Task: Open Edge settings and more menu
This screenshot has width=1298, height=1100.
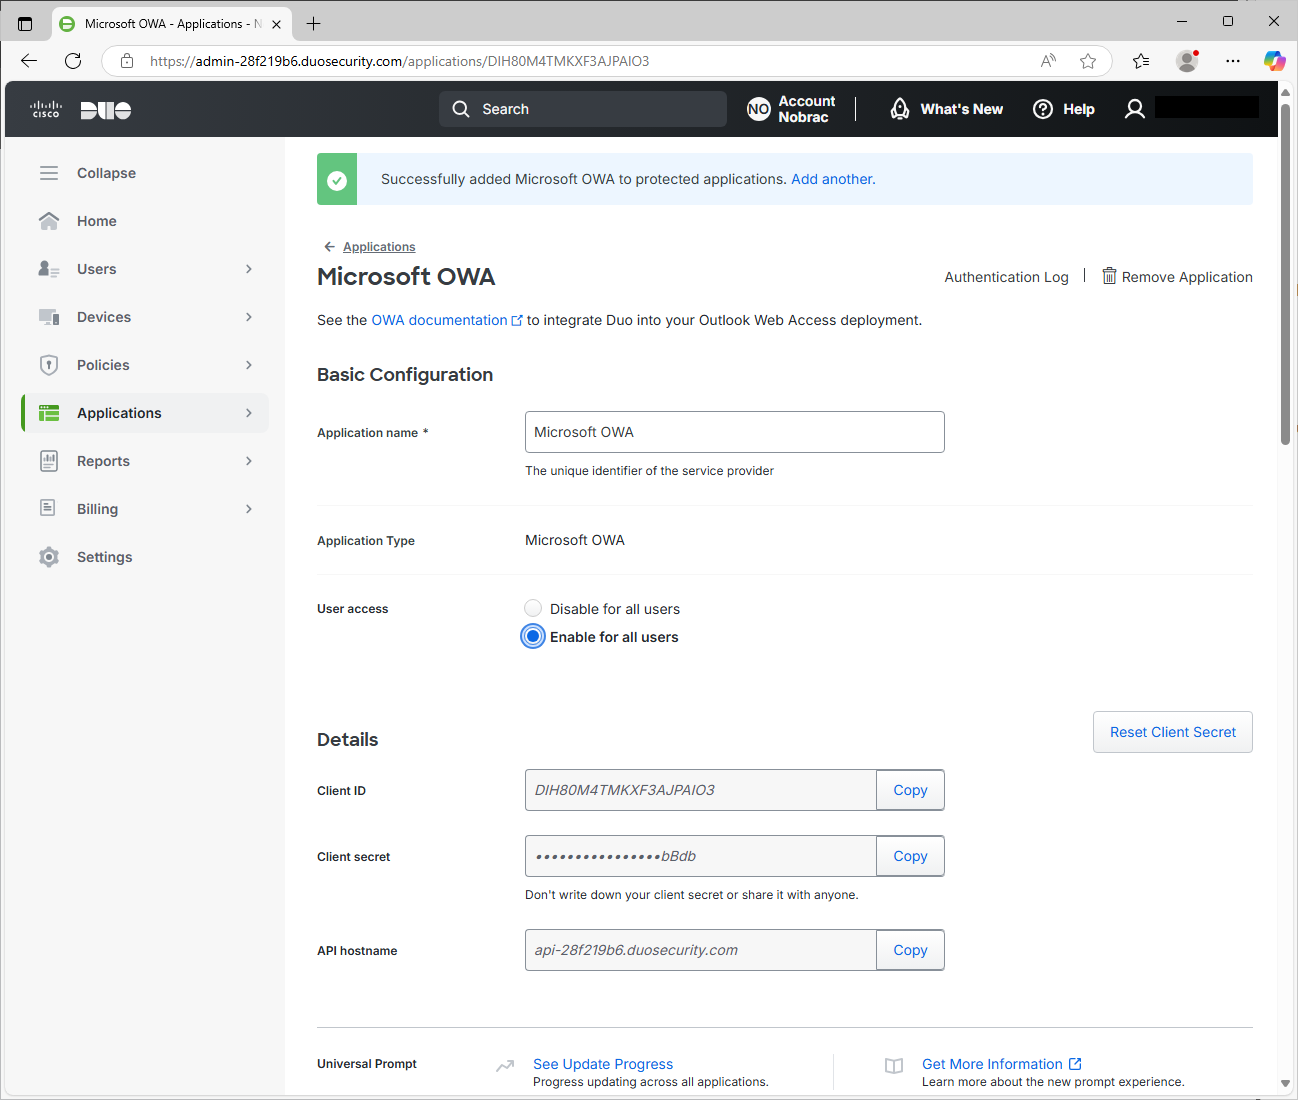Action: (1233, 61)
